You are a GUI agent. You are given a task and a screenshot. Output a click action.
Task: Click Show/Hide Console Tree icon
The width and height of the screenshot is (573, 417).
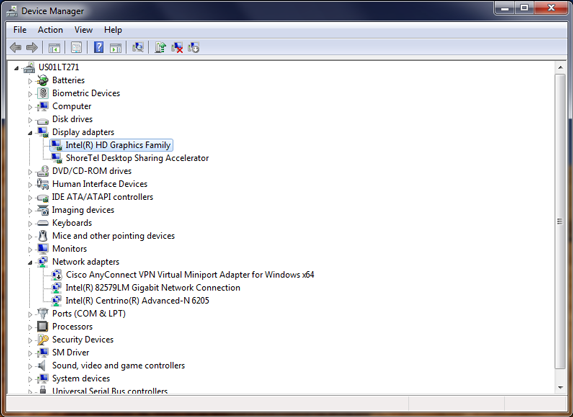(54, 48)
